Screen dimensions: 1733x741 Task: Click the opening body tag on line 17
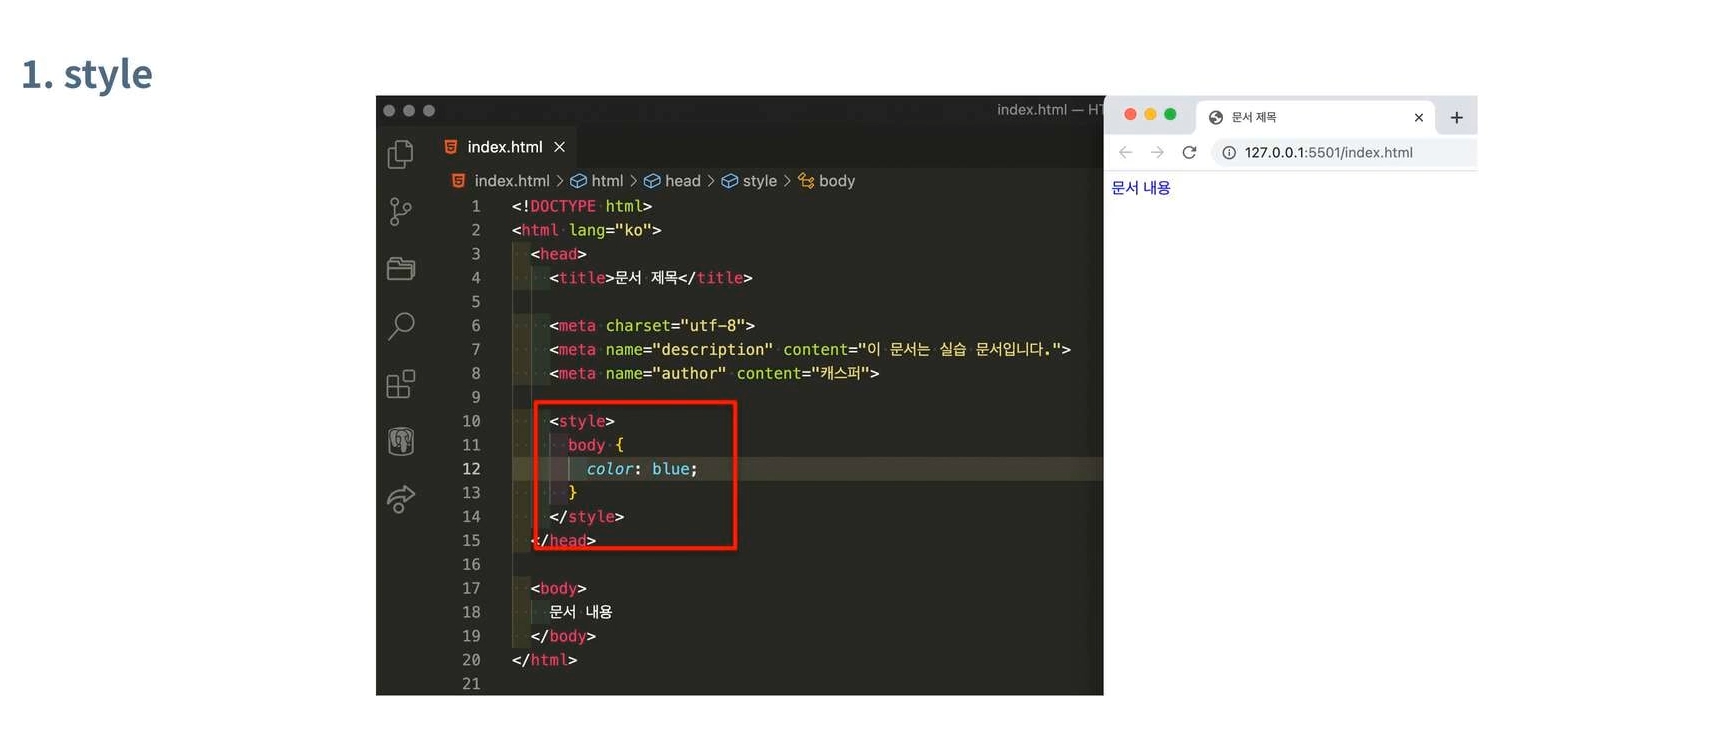pos(558,588)
